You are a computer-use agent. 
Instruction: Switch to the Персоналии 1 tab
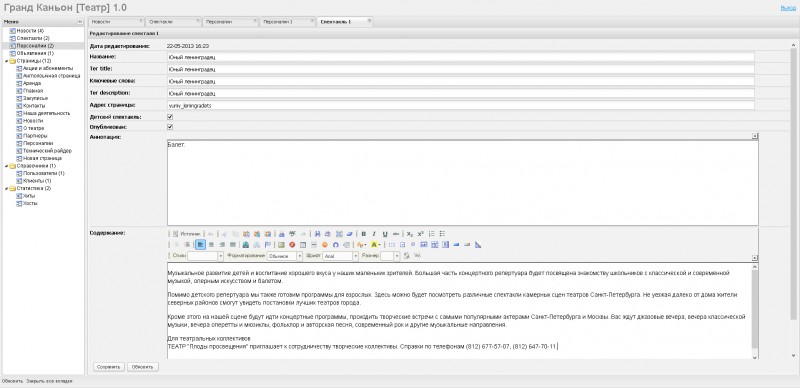(x=288, y=21)
